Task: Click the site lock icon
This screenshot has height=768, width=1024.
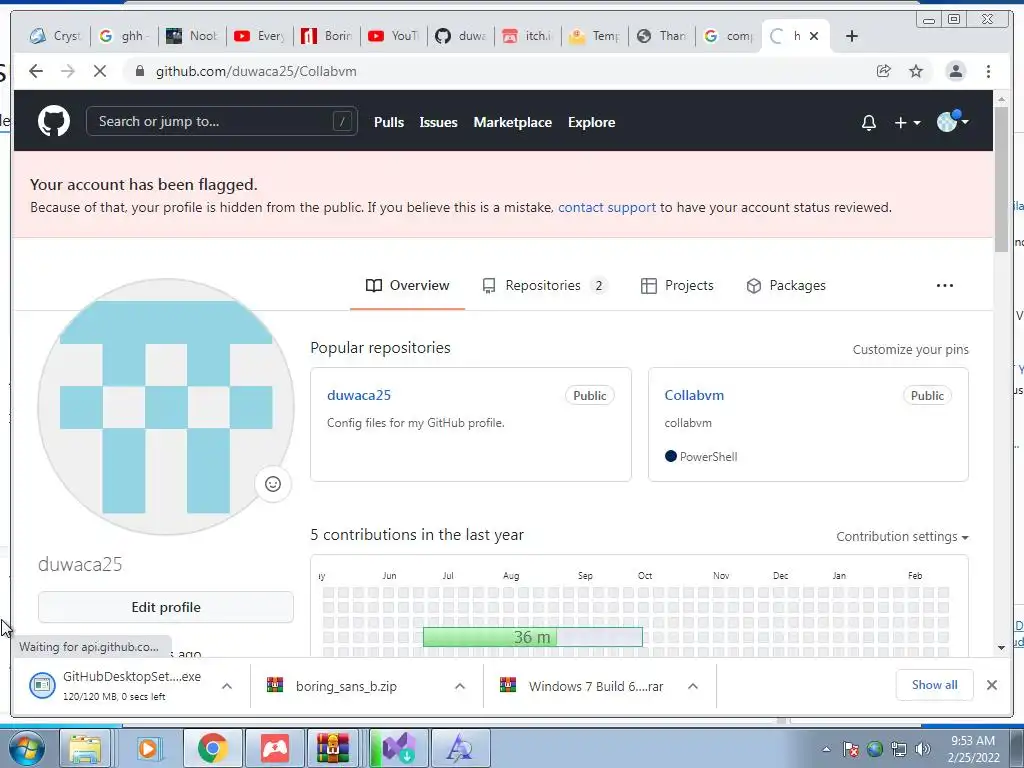Action: 139,71
